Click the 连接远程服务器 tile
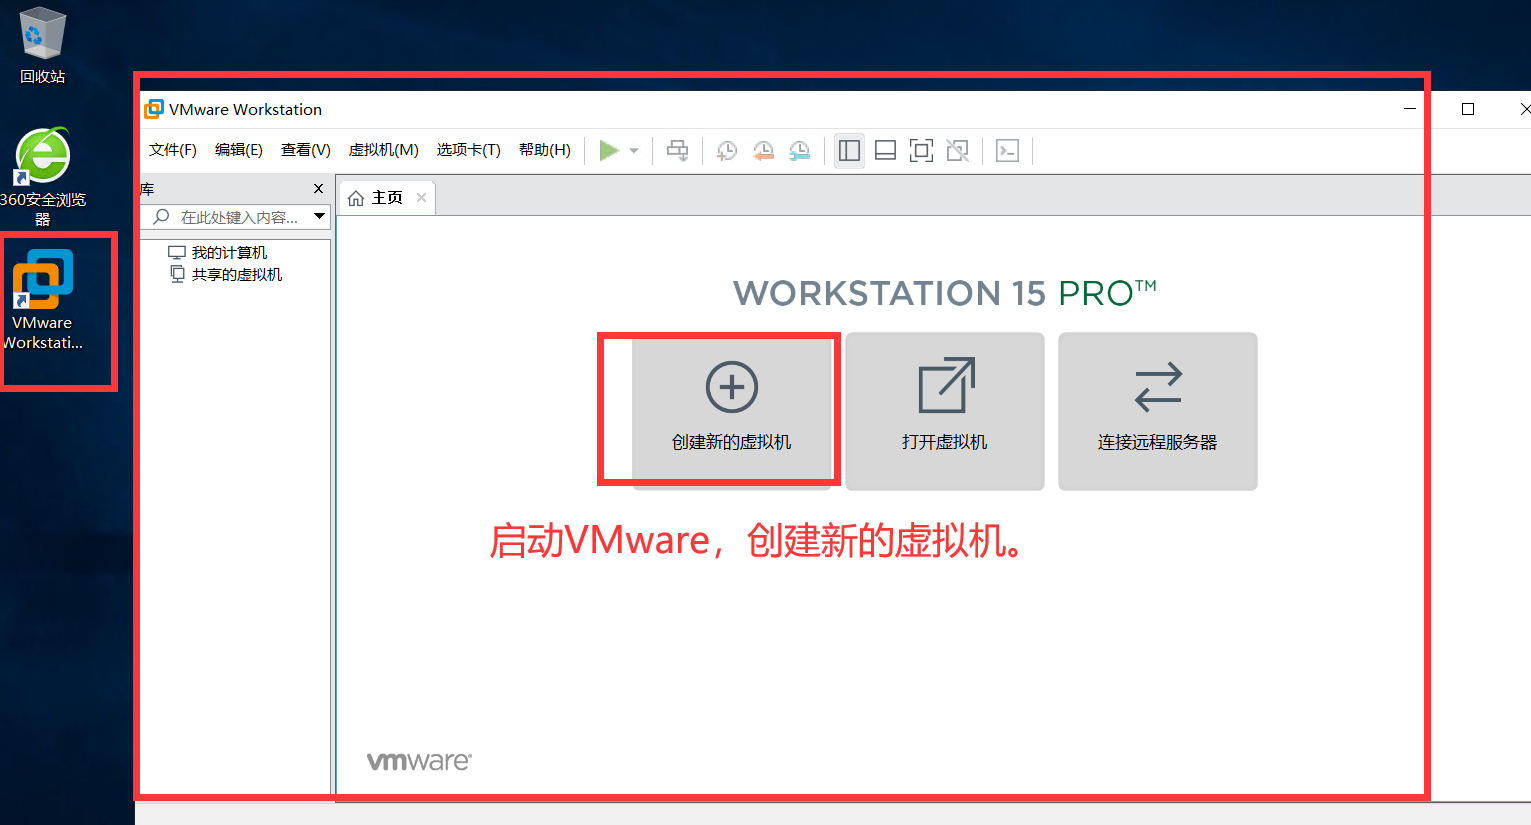The width and height of the screenshot is (1531, 825). (x=1158, y=412)
